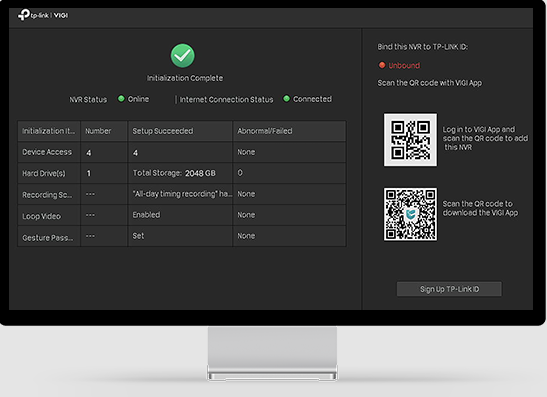
Task: Select the Loop Video row label
Action: coord(42,216)
